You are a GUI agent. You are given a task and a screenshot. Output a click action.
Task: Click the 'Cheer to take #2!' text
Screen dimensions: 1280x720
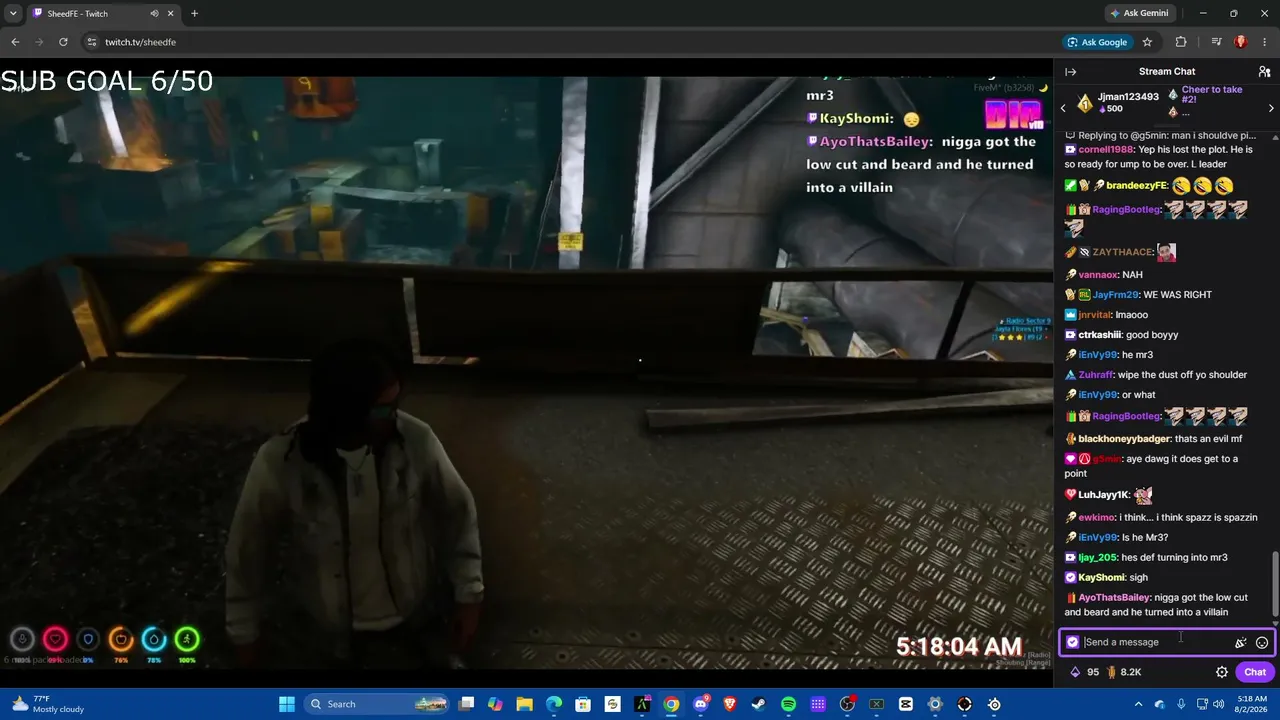pyautogui.click(x=1212, y=95)
